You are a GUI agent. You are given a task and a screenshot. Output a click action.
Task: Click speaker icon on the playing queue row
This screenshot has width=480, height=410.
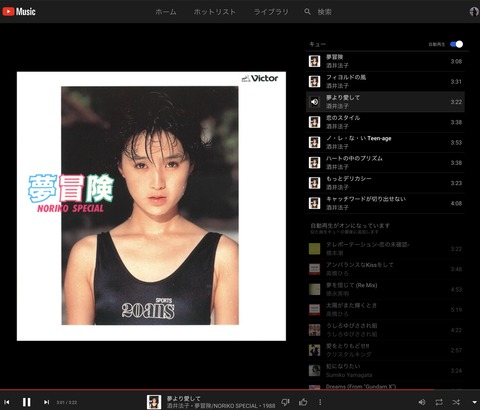pyautogui.click(x=314, y=102)
